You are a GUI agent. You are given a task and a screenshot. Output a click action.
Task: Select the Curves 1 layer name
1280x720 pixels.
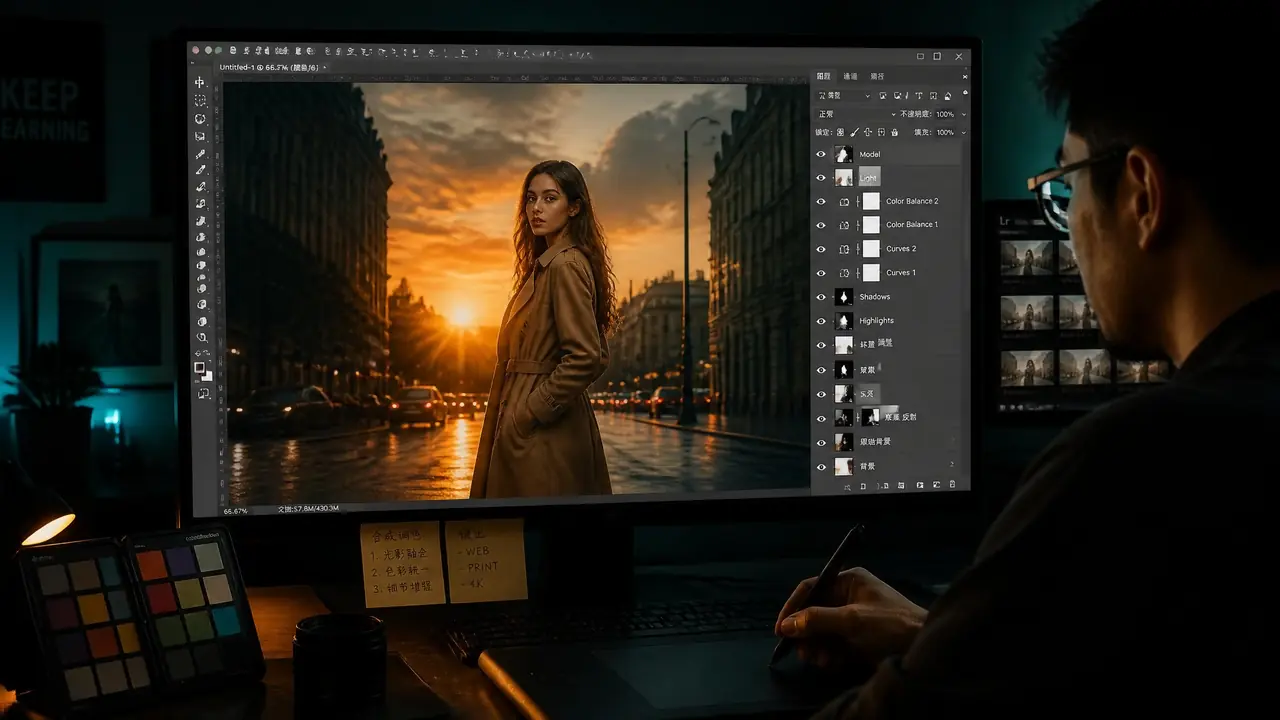tap(901, 273)
